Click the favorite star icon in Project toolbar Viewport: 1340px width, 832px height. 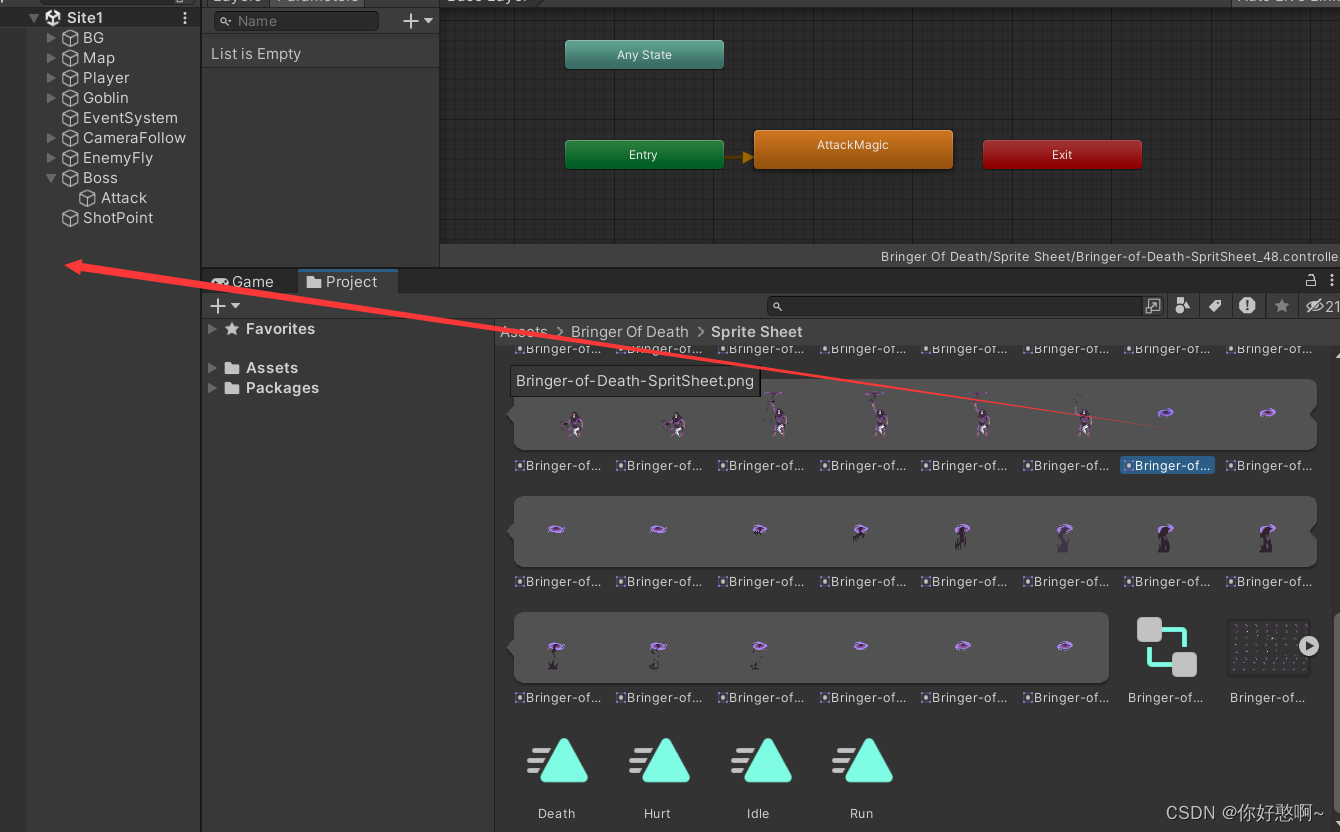pyautogui.click(x=1281, y=306)
